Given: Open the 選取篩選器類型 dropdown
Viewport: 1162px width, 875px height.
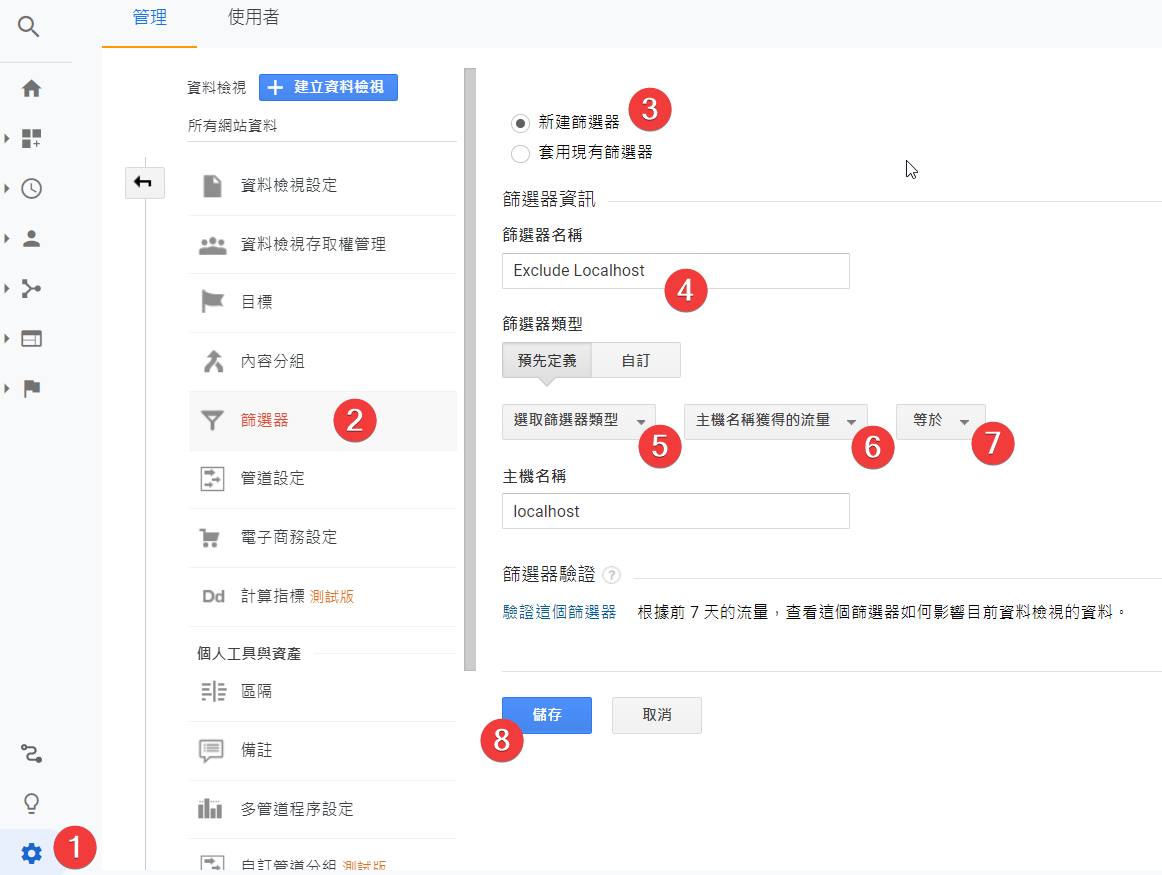Looking at the screenshot, I should pos(578,421).
